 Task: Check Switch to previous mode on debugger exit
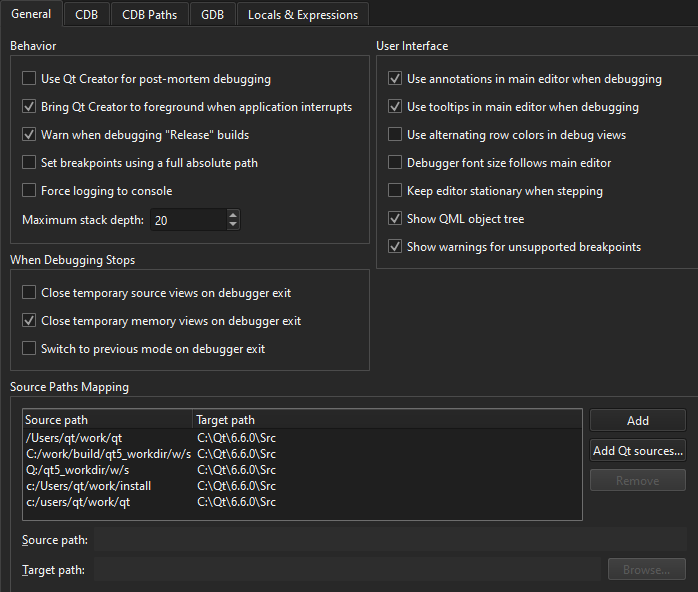click(29, 349)
